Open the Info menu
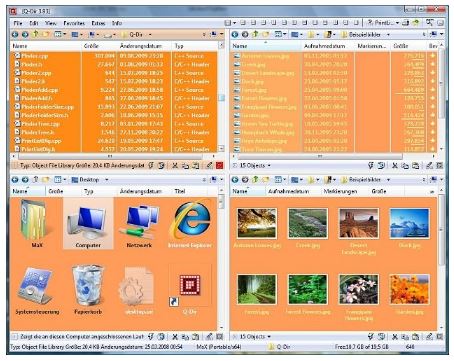The image size is (454, 361). [x=117, y=23]
